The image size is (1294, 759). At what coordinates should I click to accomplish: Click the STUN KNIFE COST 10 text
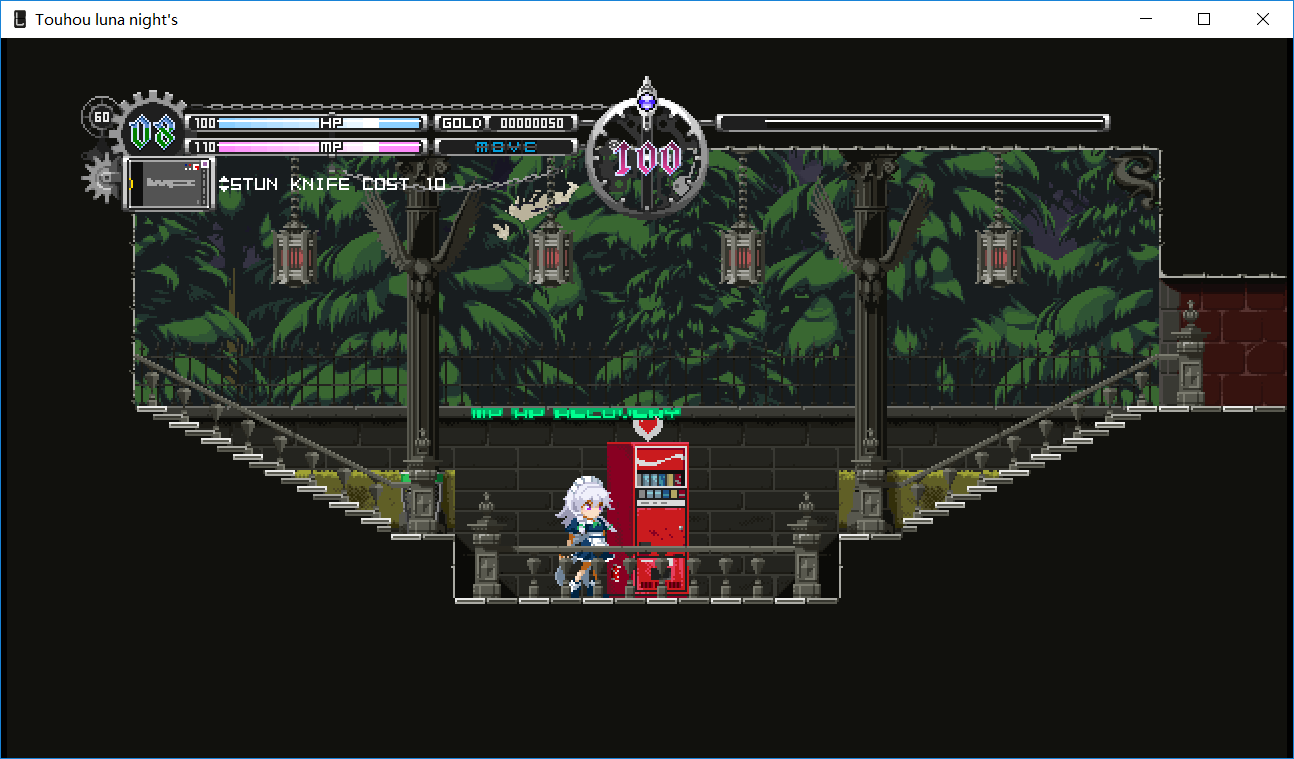coord(338,184)
